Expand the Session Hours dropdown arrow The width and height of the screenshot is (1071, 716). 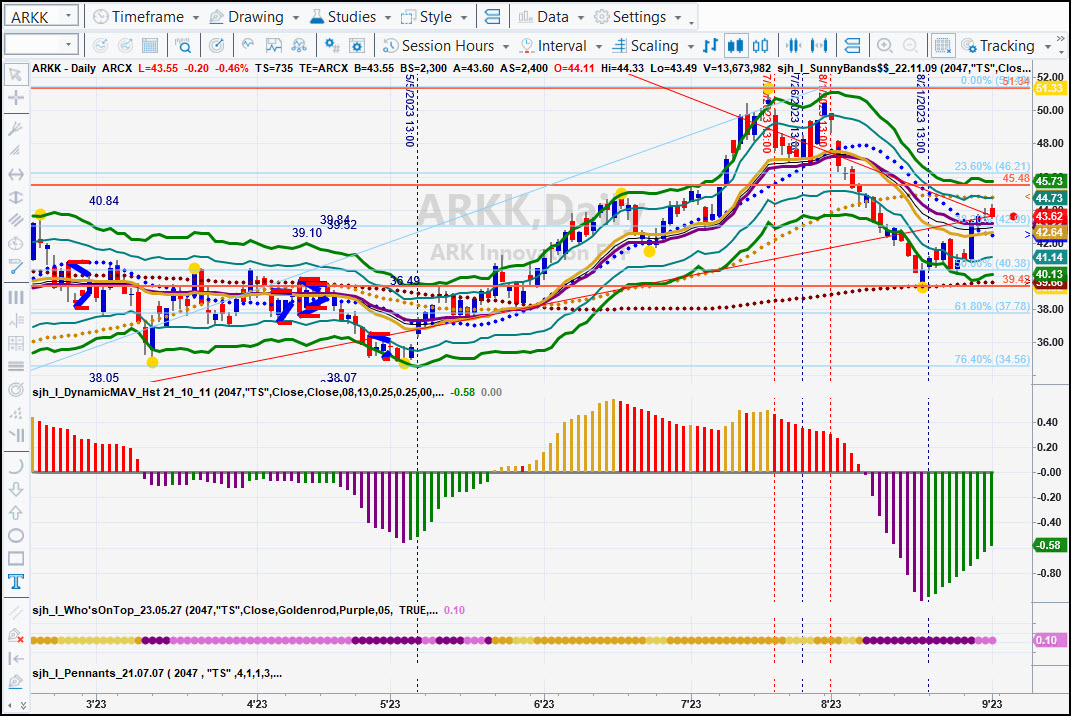click(506, 46)
